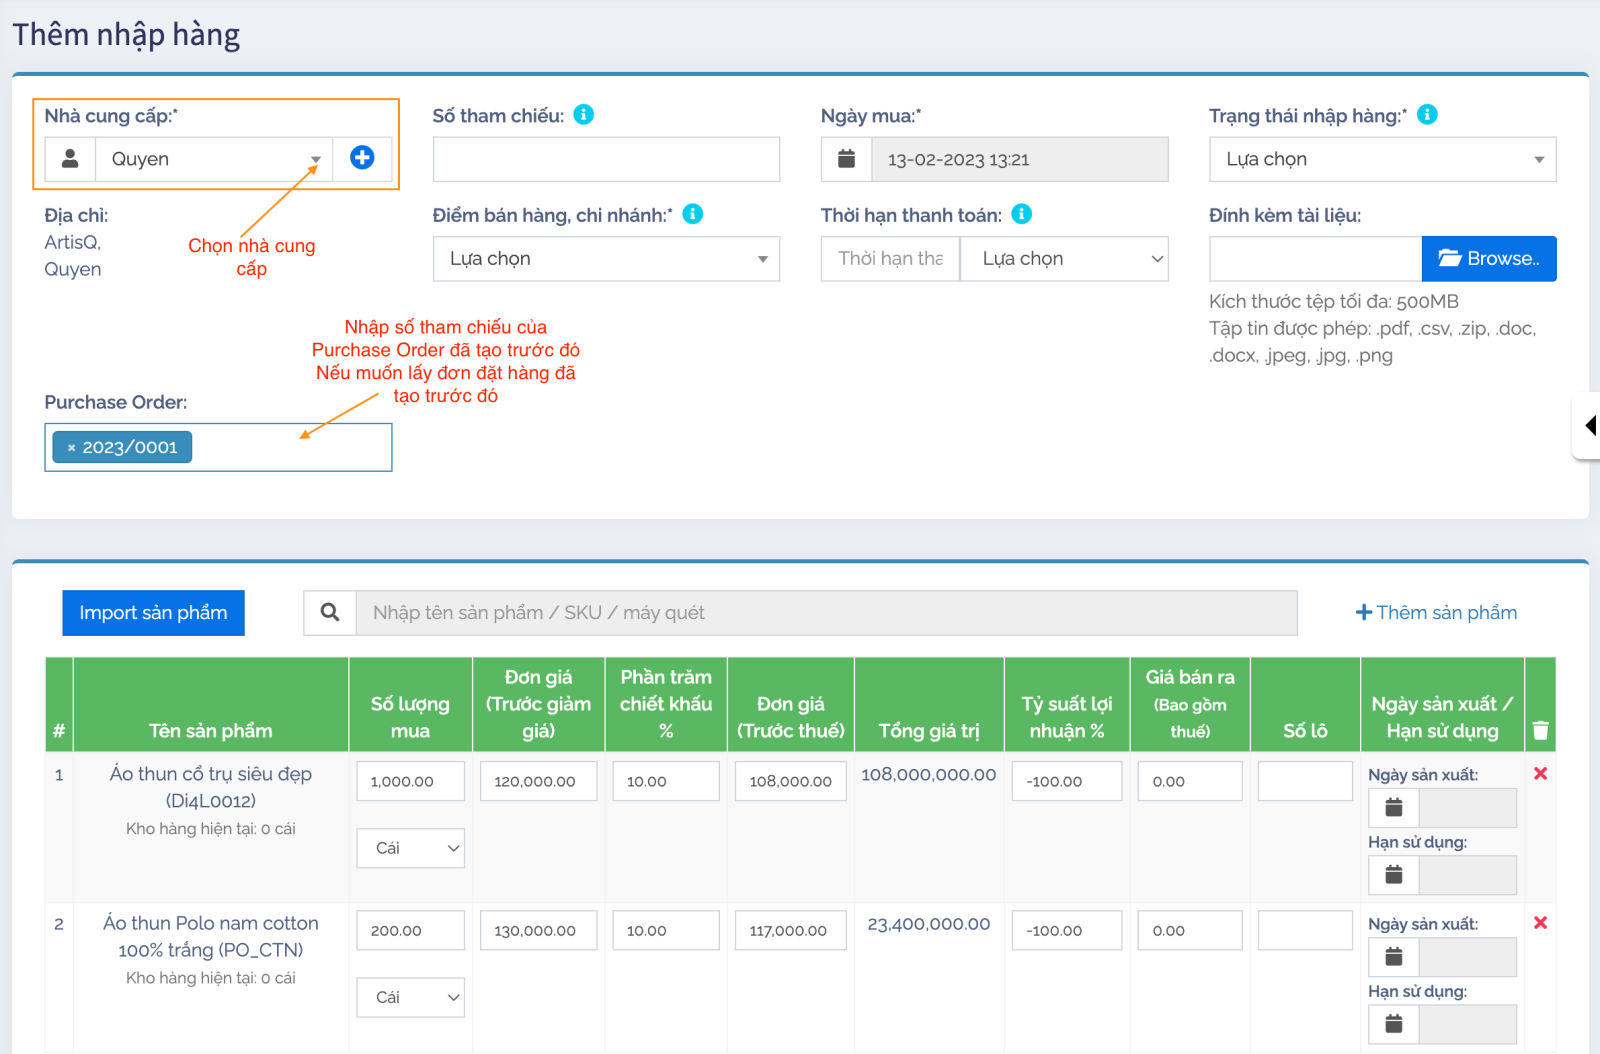Click info icon beside Trạng thái nhập hàng
Viewport: 1600px width, 1054px height.
1427,115
